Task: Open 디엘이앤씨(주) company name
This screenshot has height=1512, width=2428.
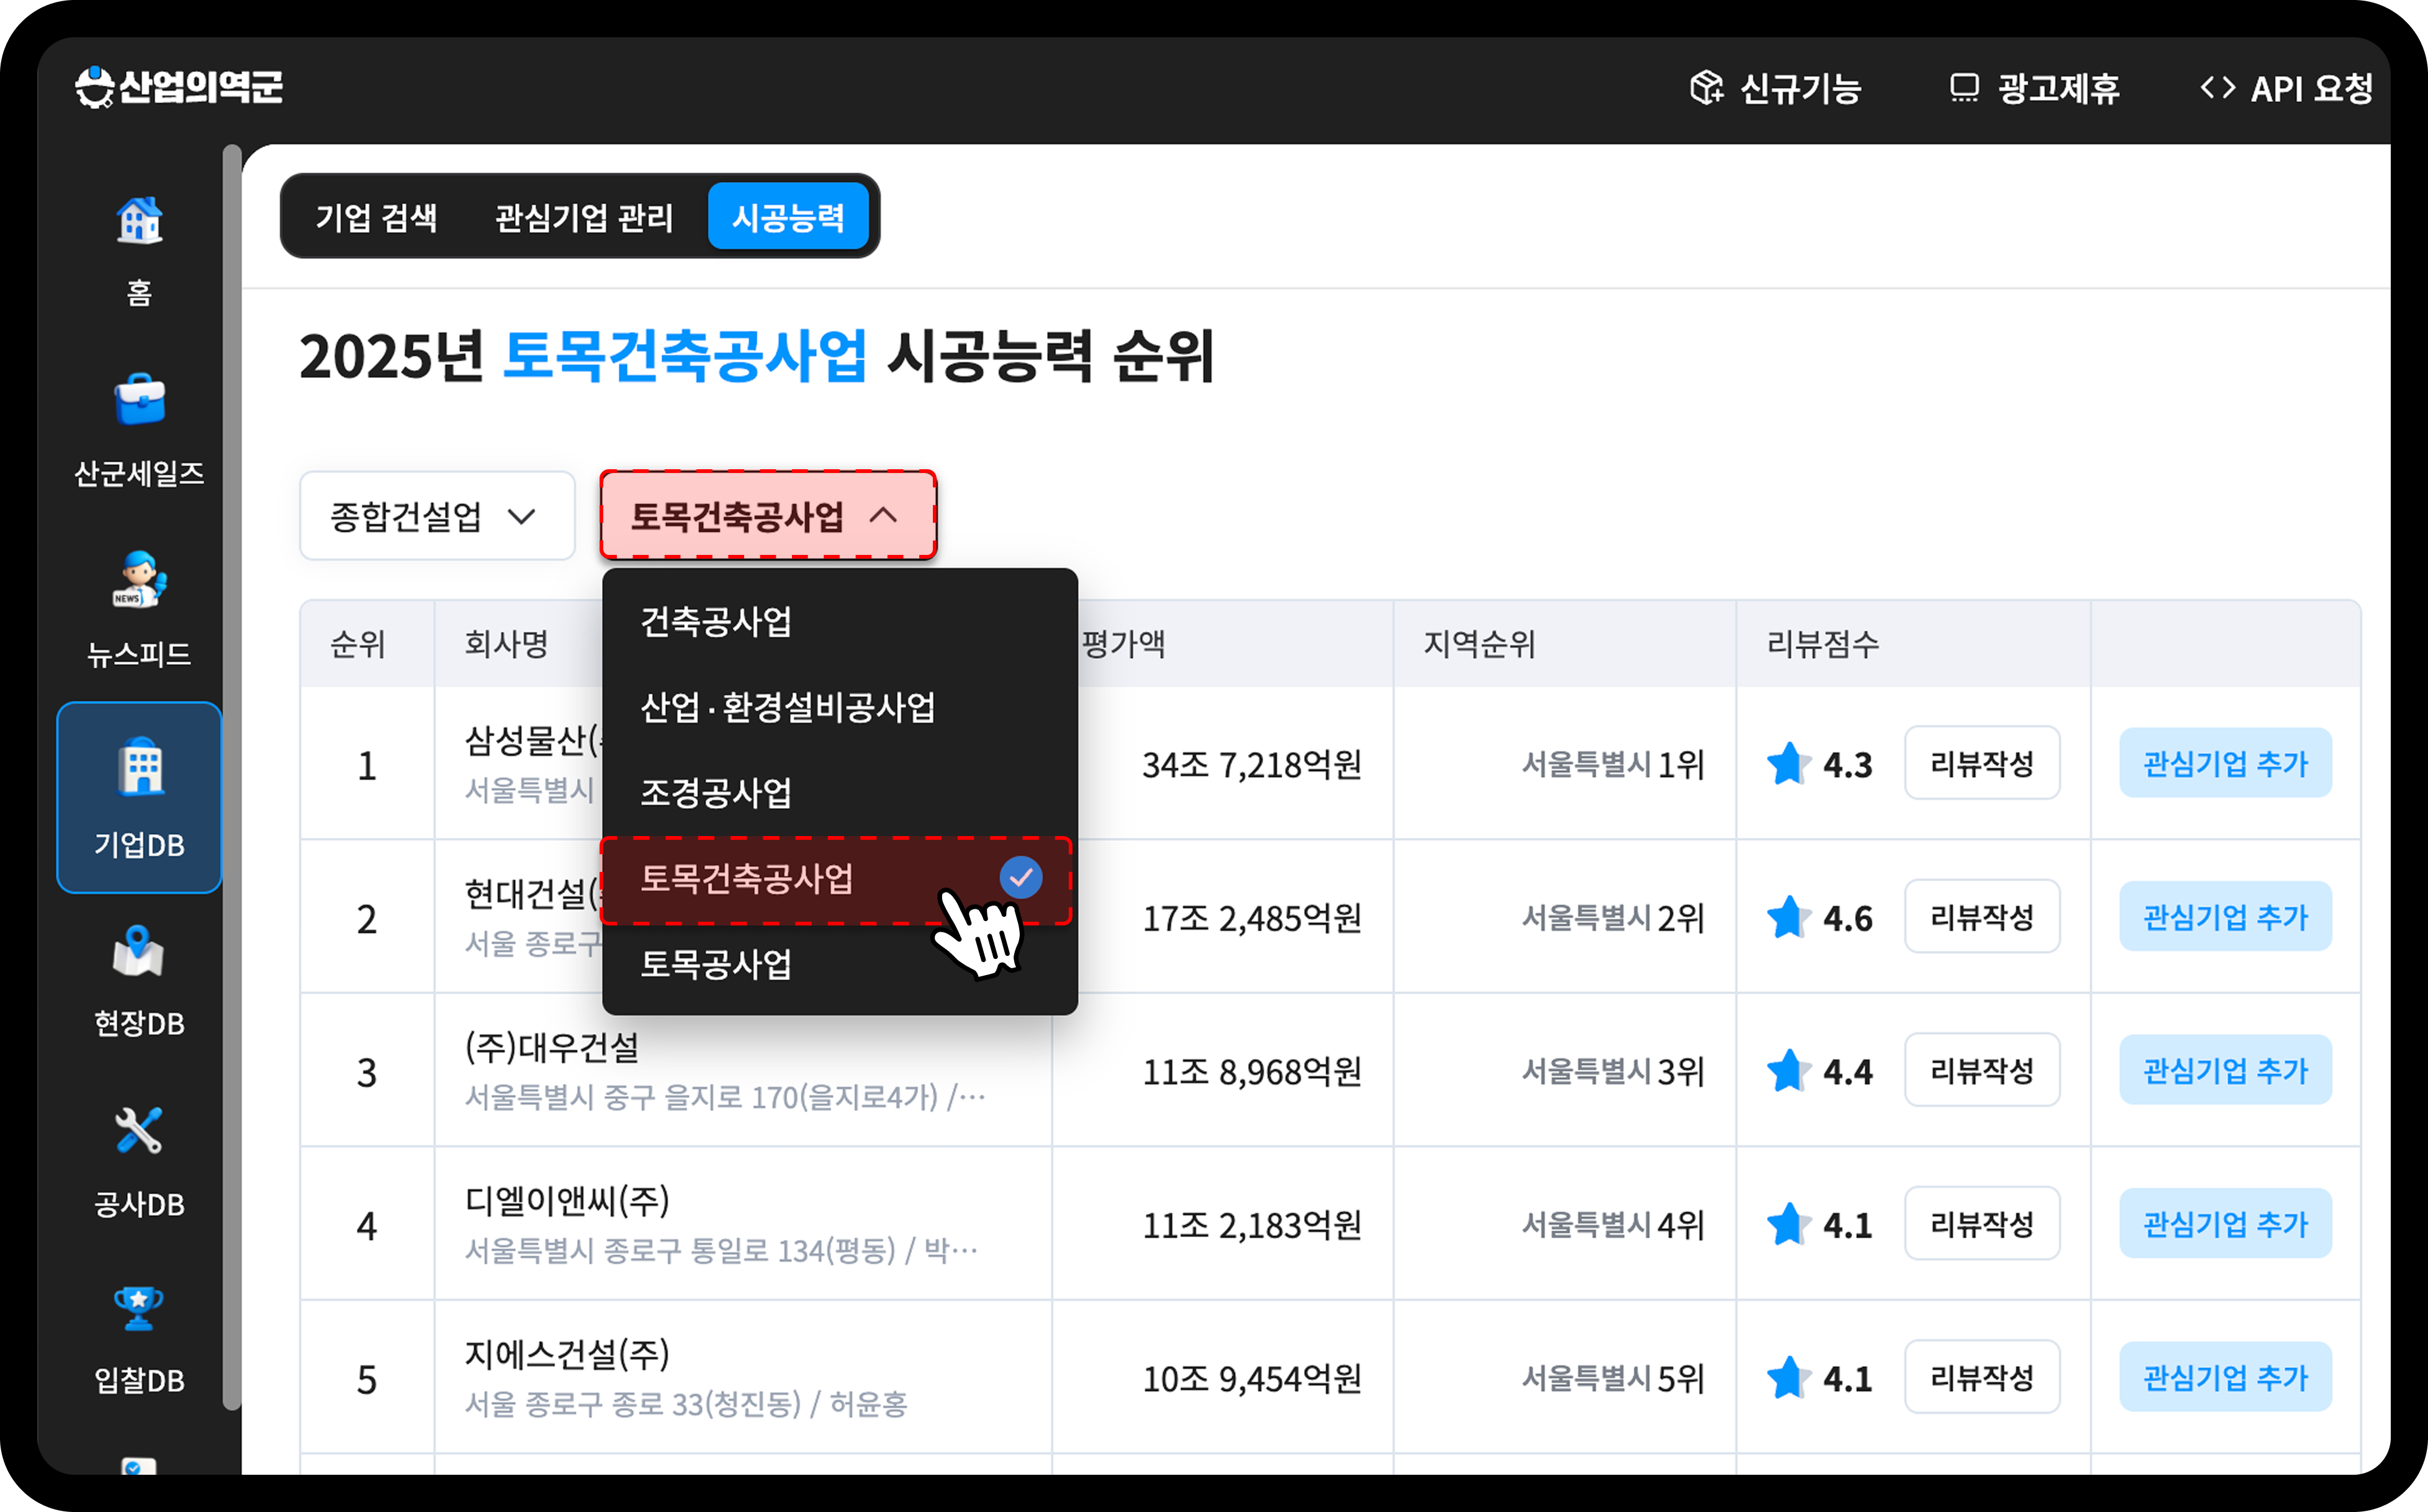Action: coord(568,1200)
